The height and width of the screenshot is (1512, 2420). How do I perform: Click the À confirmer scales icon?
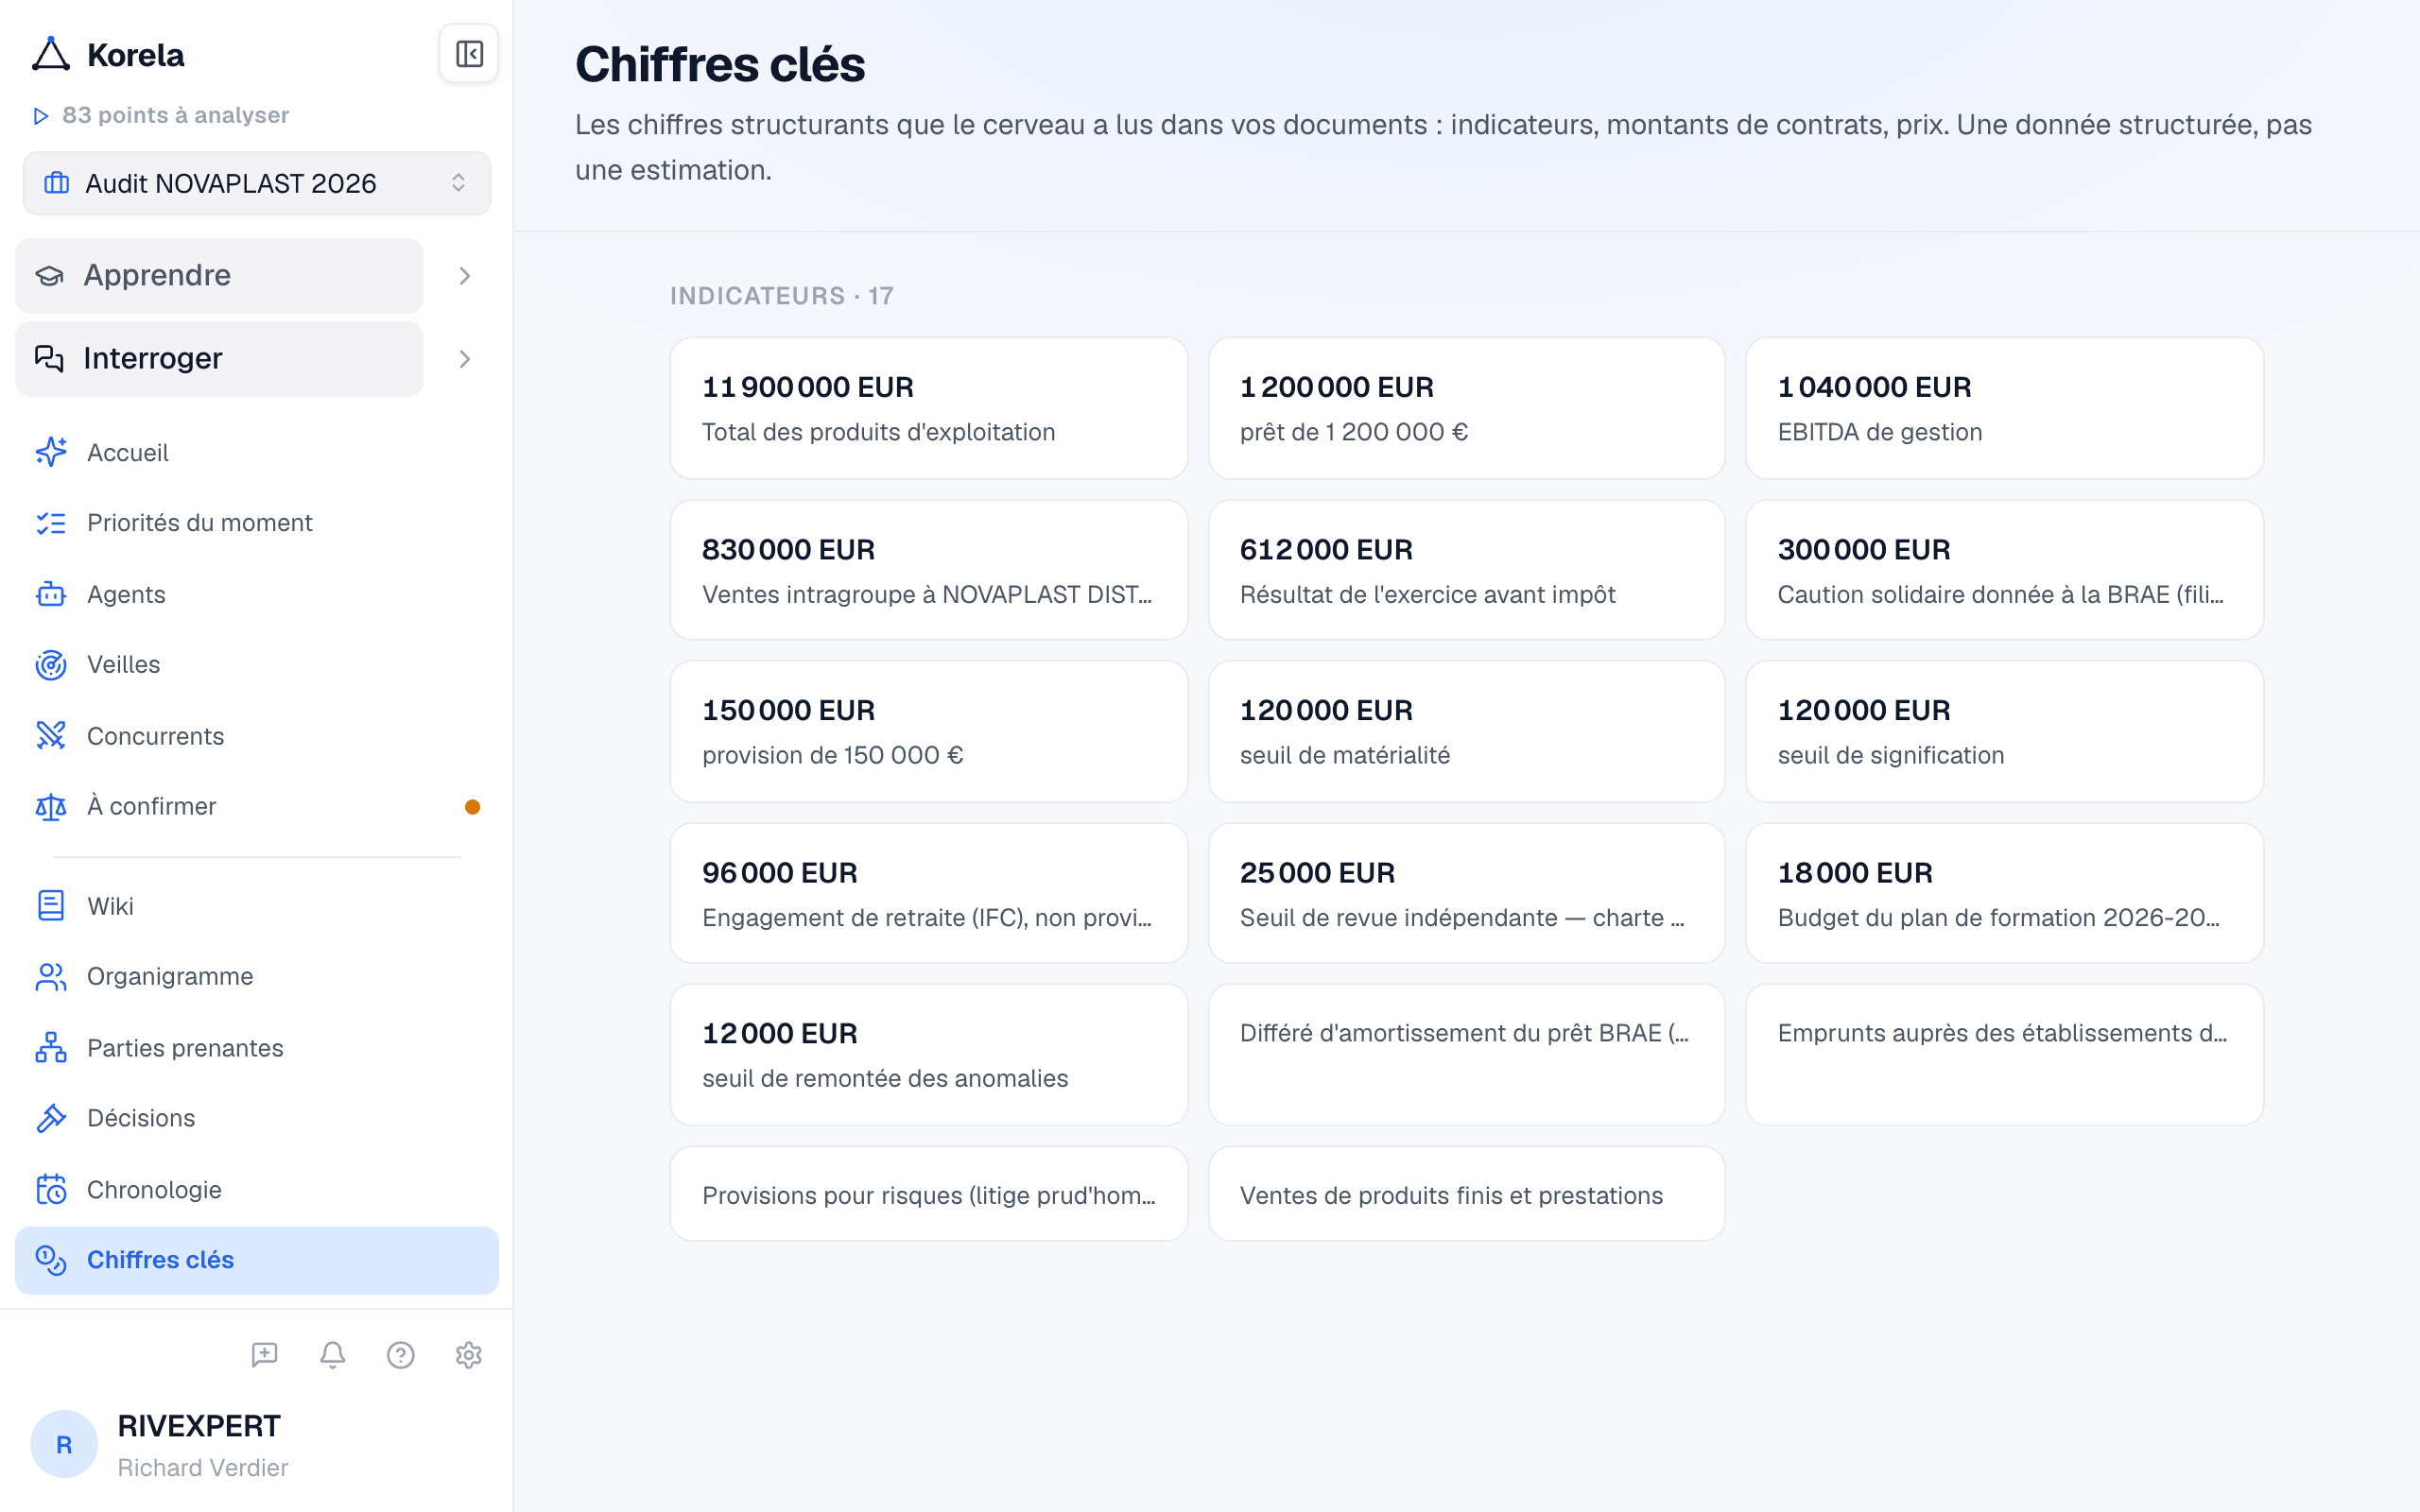(51, 806)
